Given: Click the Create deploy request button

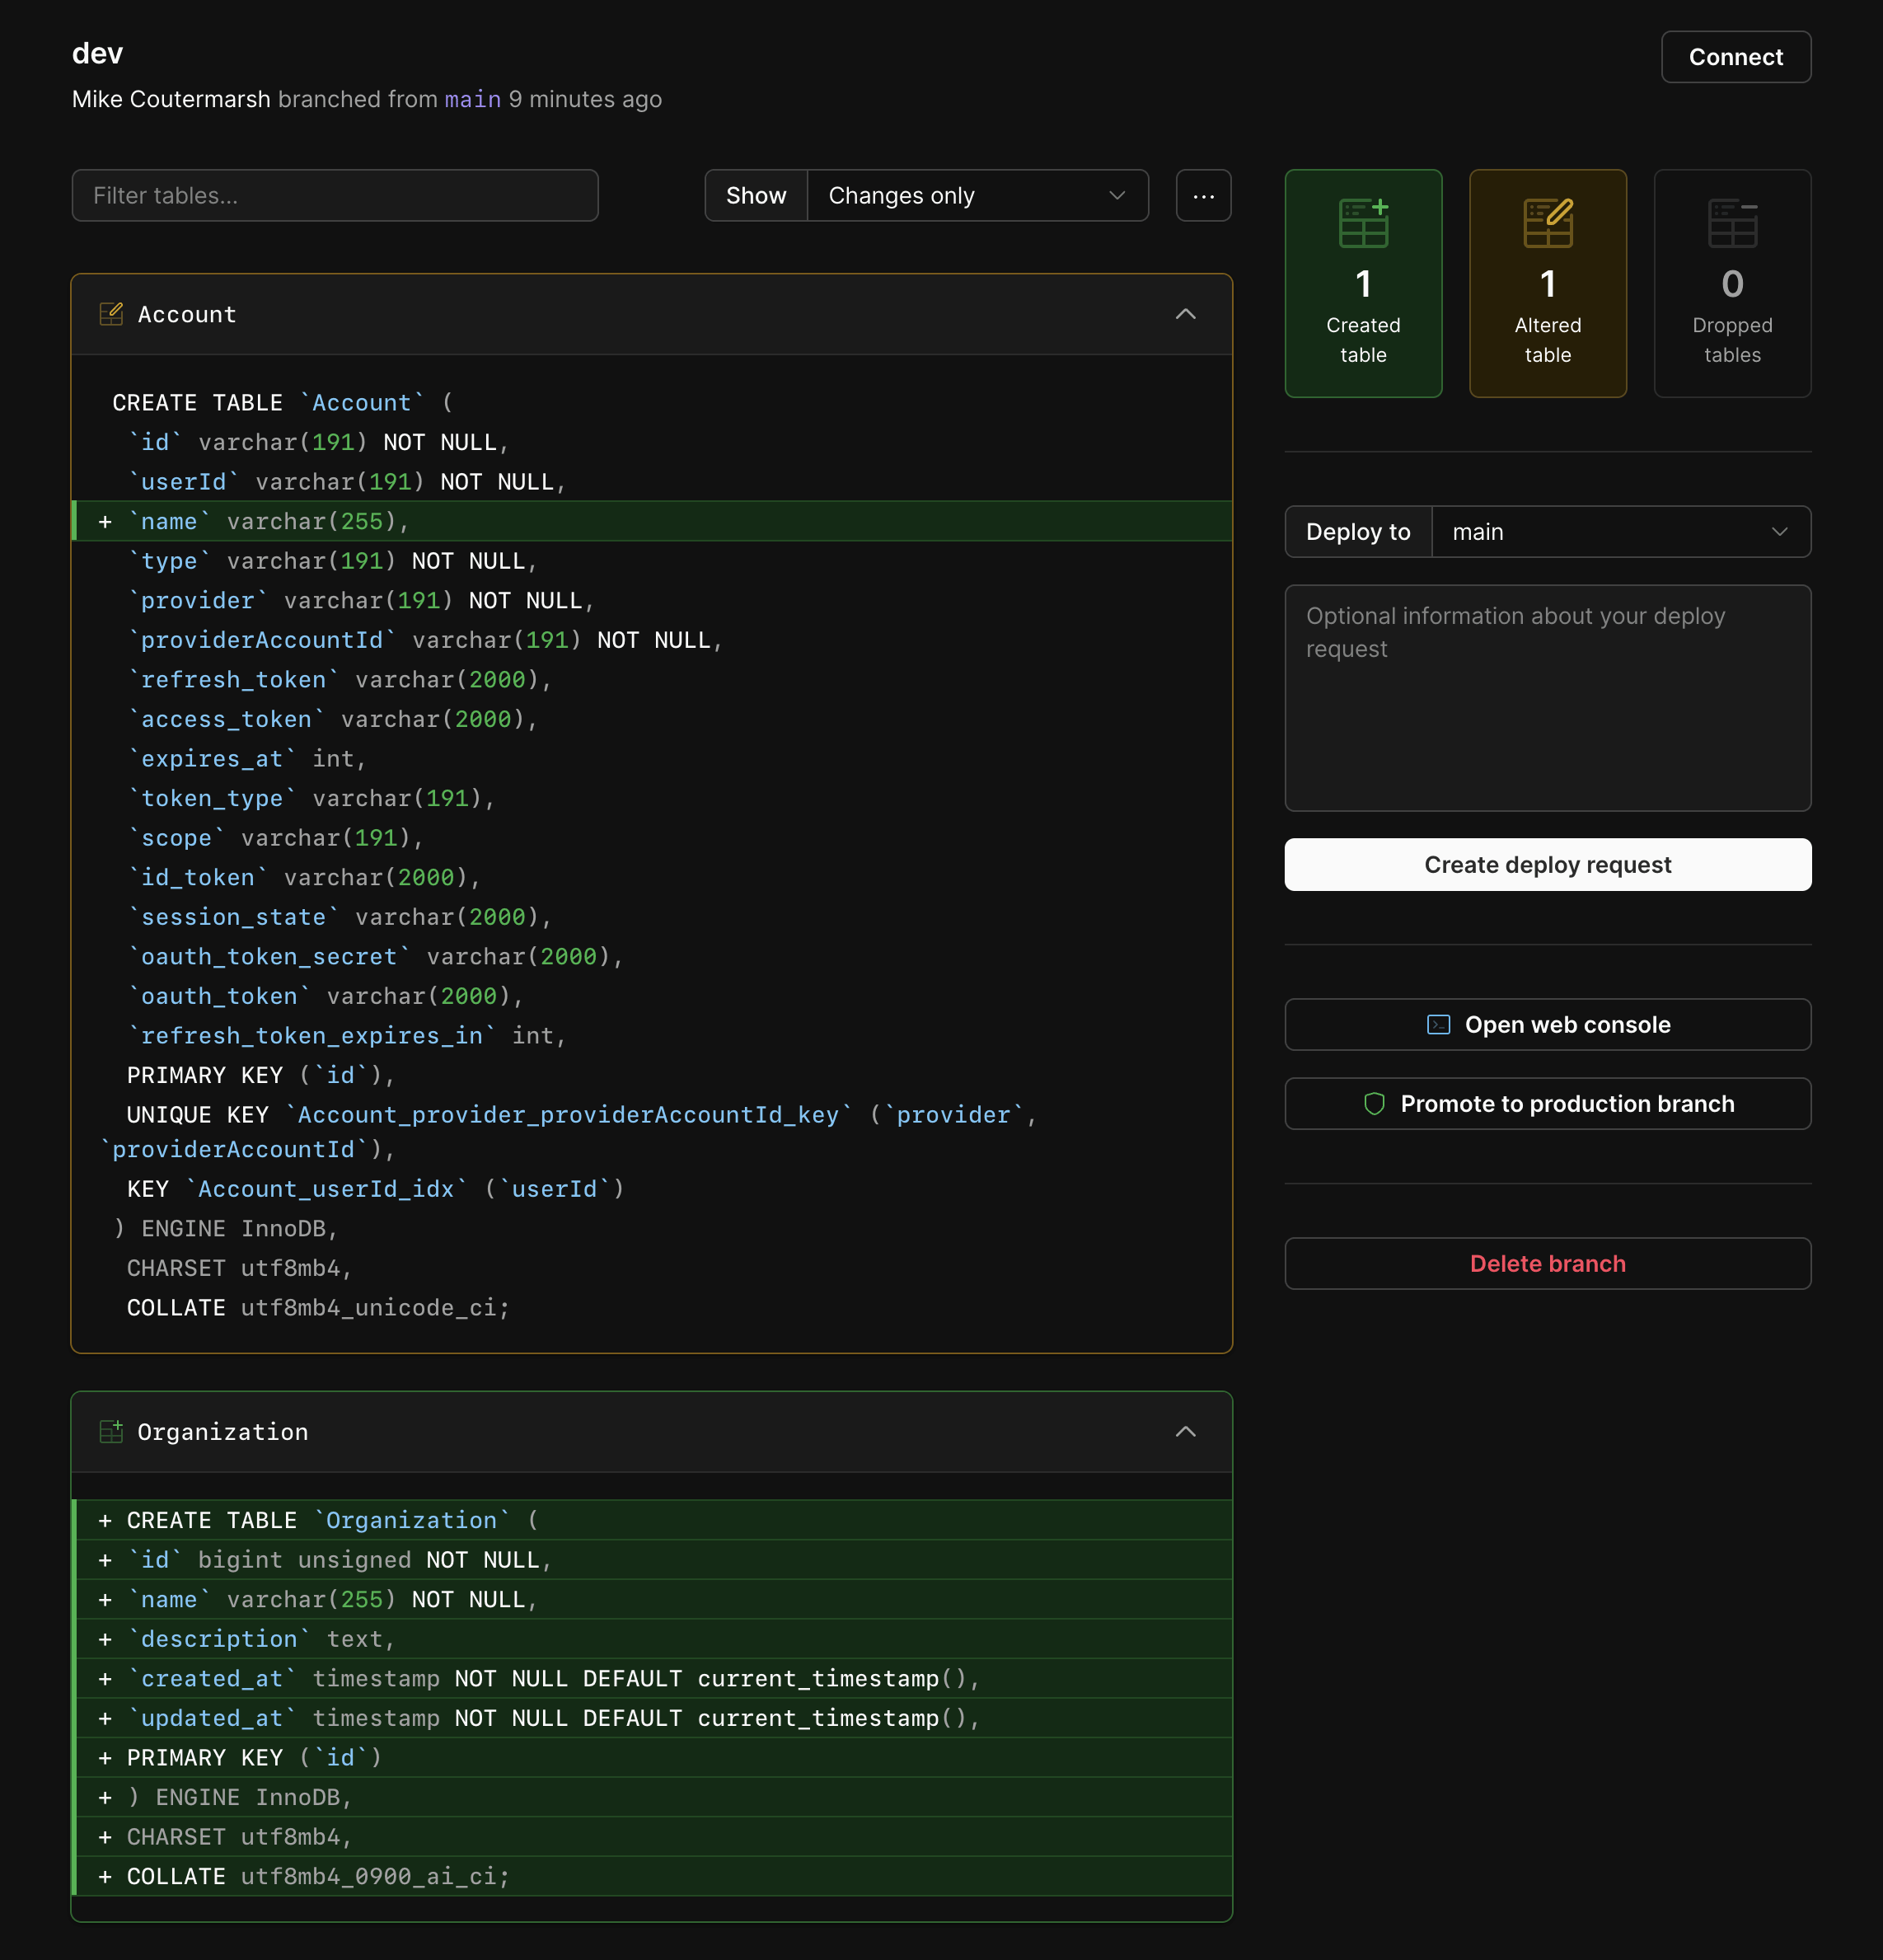Looking at the screenshot, I should (x=1547, y=863).
